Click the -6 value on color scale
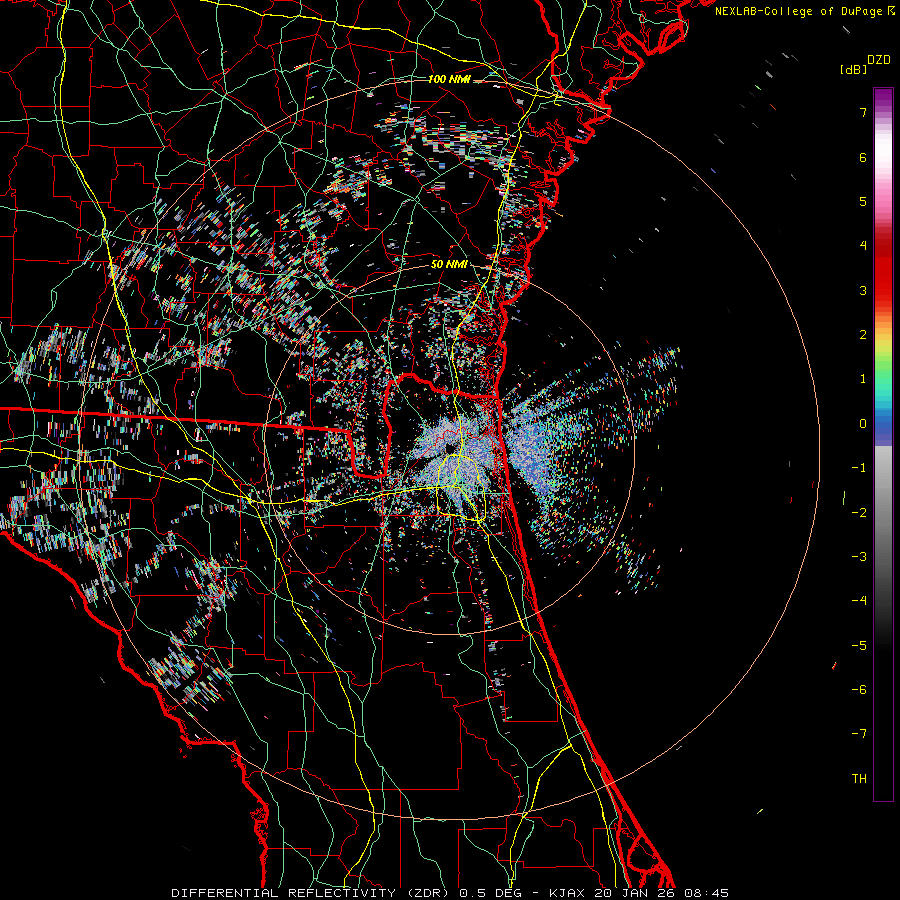Viewport: 900px width, 900px height. pos(859,690)
